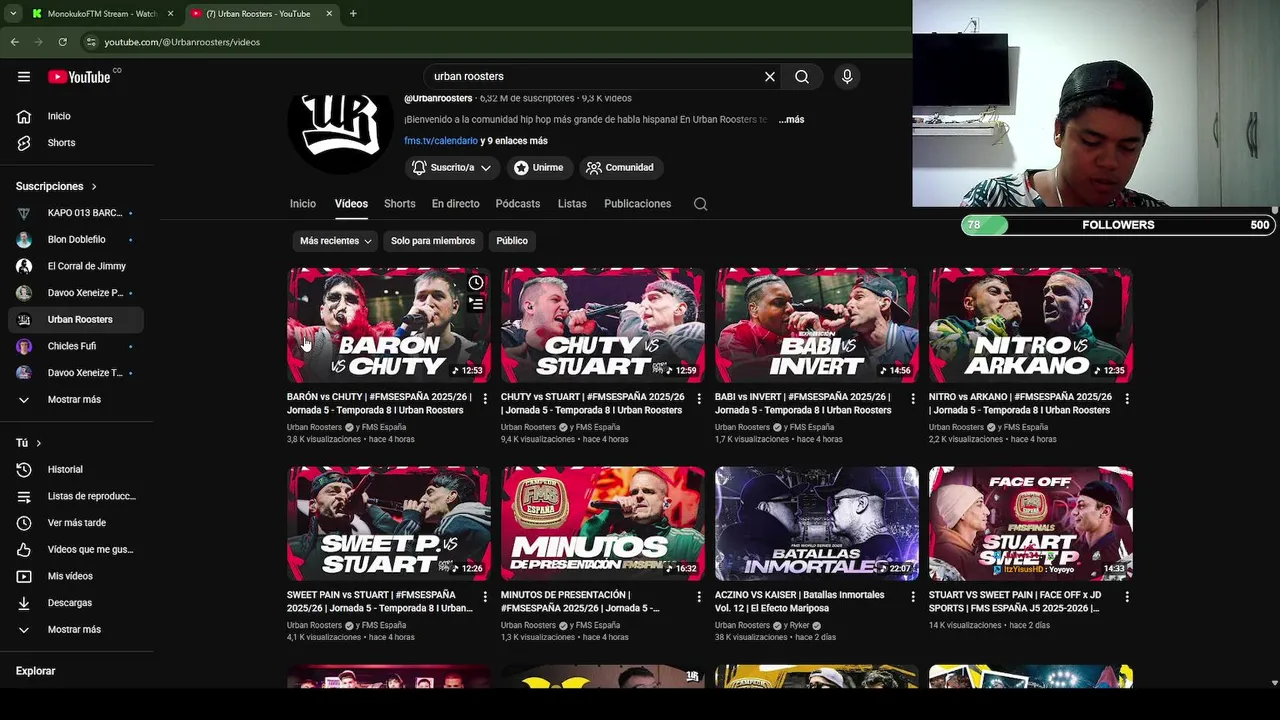Open Listas de reproducción in sidebar
The width and height of the screenshot is (1280, 720).
76,496
